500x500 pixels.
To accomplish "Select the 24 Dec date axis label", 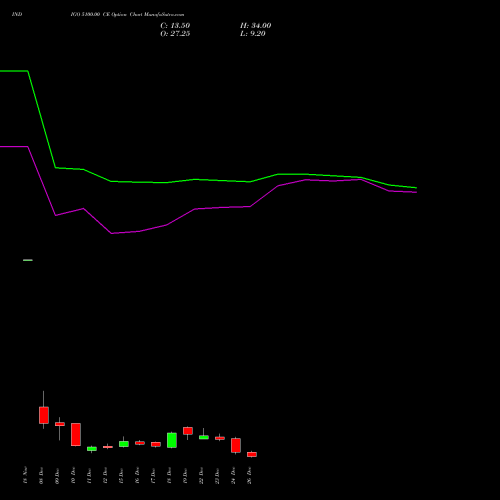I will (234, 476).
